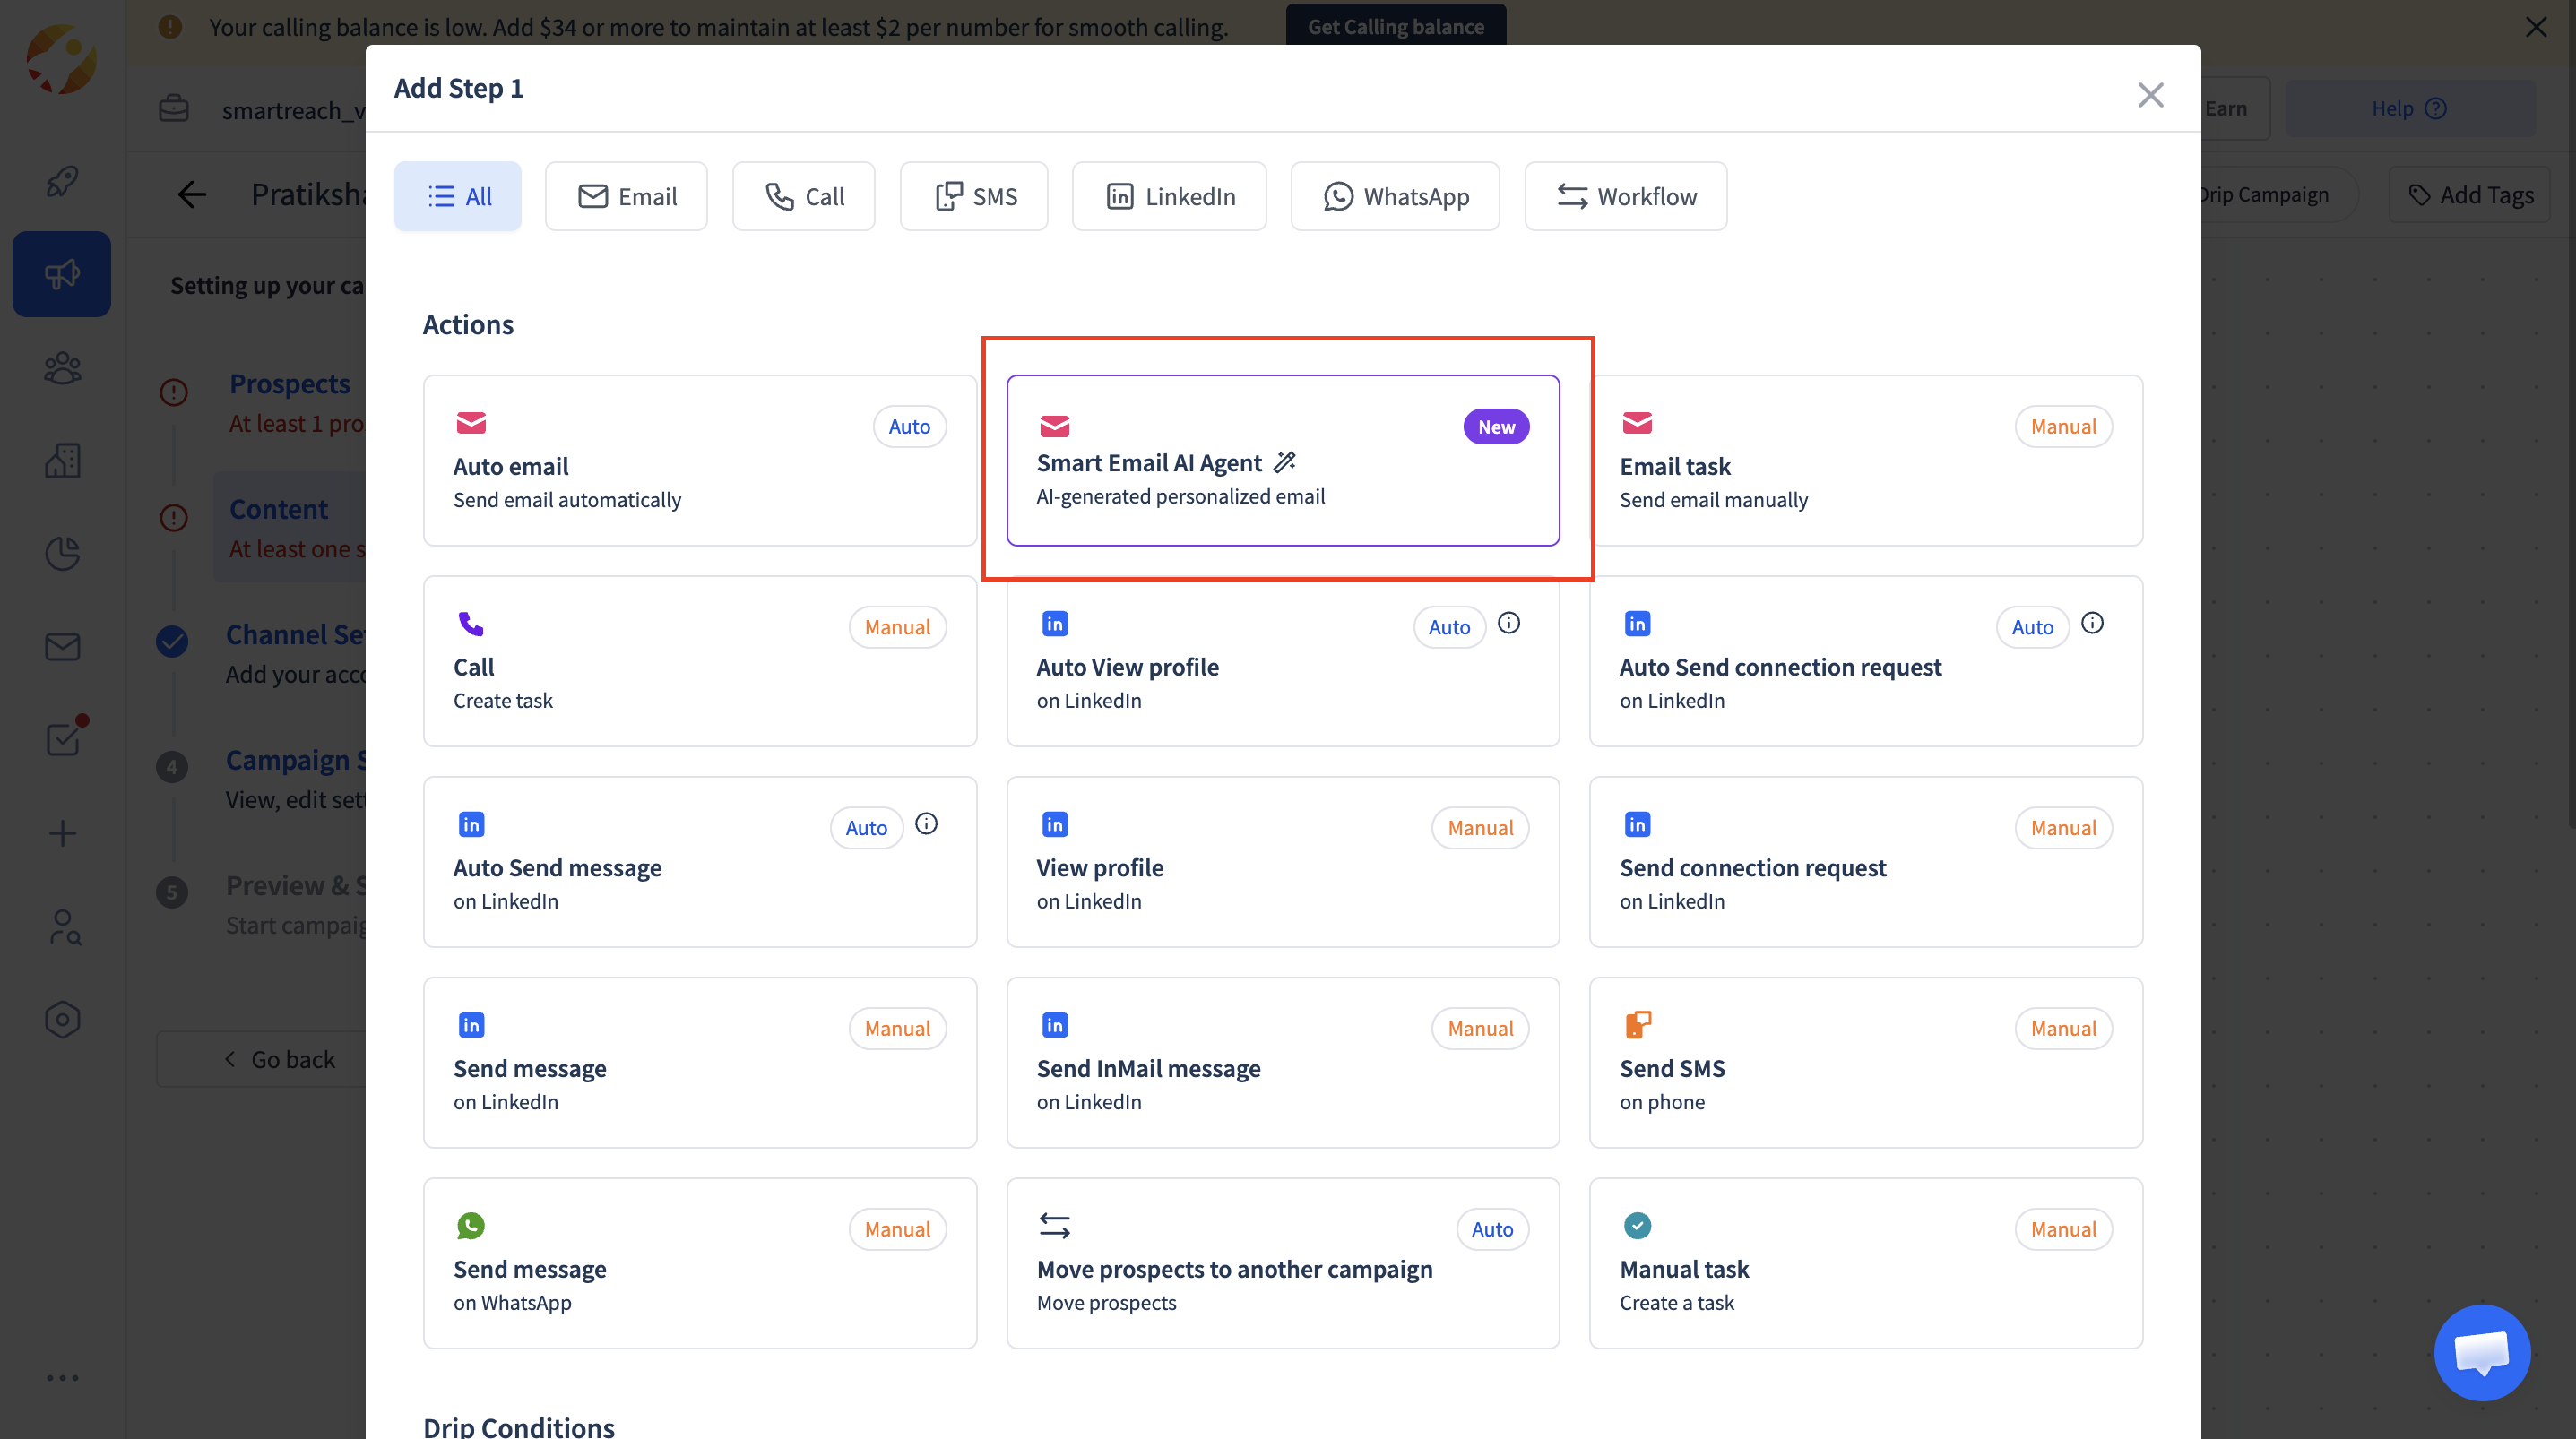Click info icon on Auto Send message
This screenshot has width=2576, height=1439.
(926, 824)
